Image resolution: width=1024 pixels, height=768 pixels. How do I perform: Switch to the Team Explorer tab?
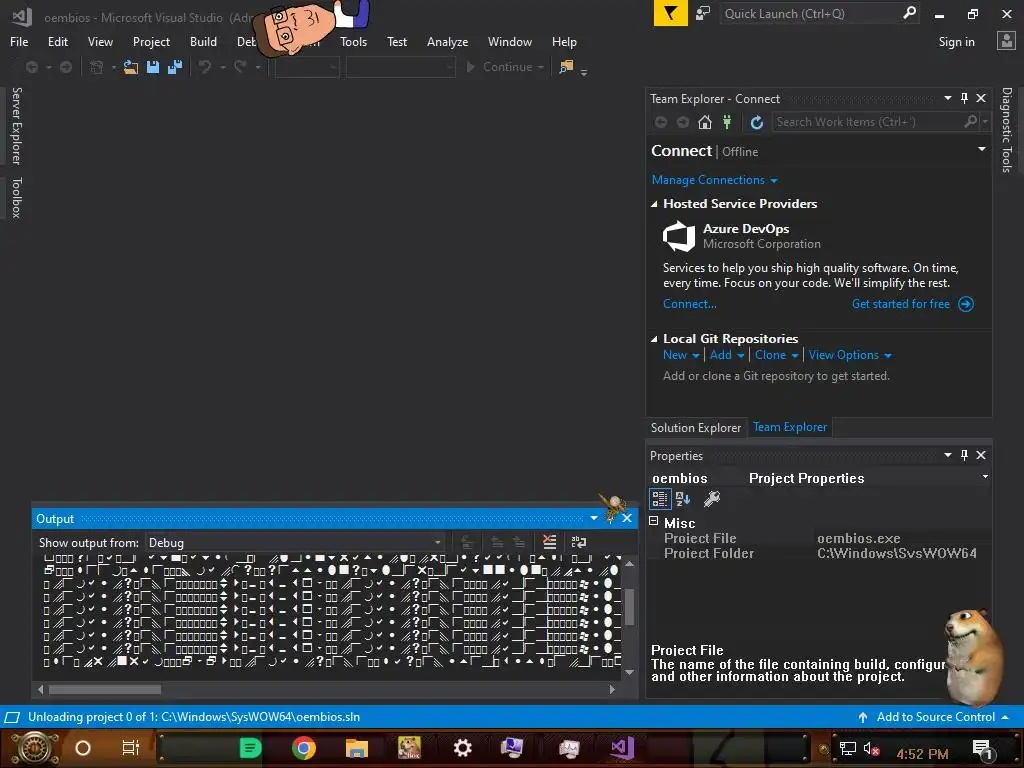click(x=790, y=427)
